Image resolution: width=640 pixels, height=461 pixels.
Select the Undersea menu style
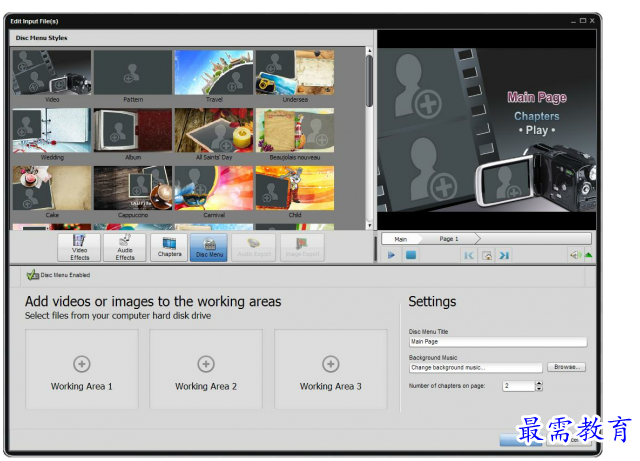pos(295,72)
